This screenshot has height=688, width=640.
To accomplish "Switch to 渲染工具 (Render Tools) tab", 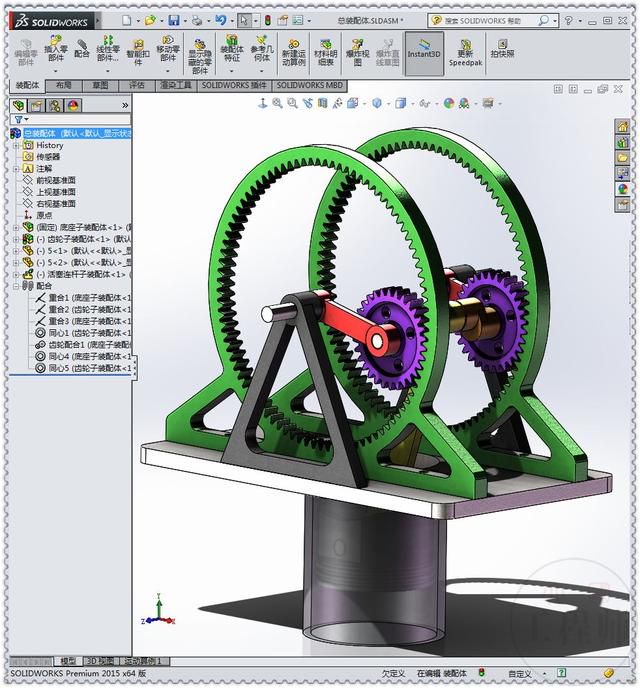I will [x=175, y=85].
